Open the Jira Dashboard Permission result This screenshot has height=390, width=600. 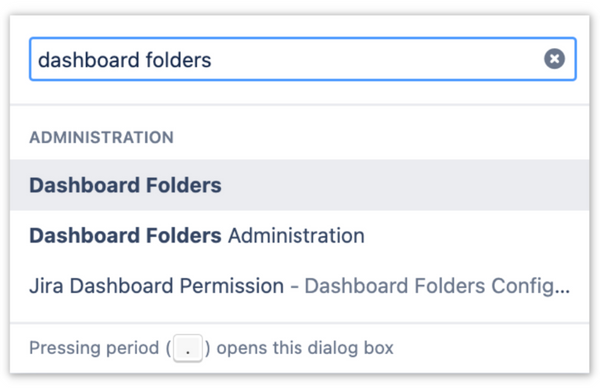pos(300,286)
